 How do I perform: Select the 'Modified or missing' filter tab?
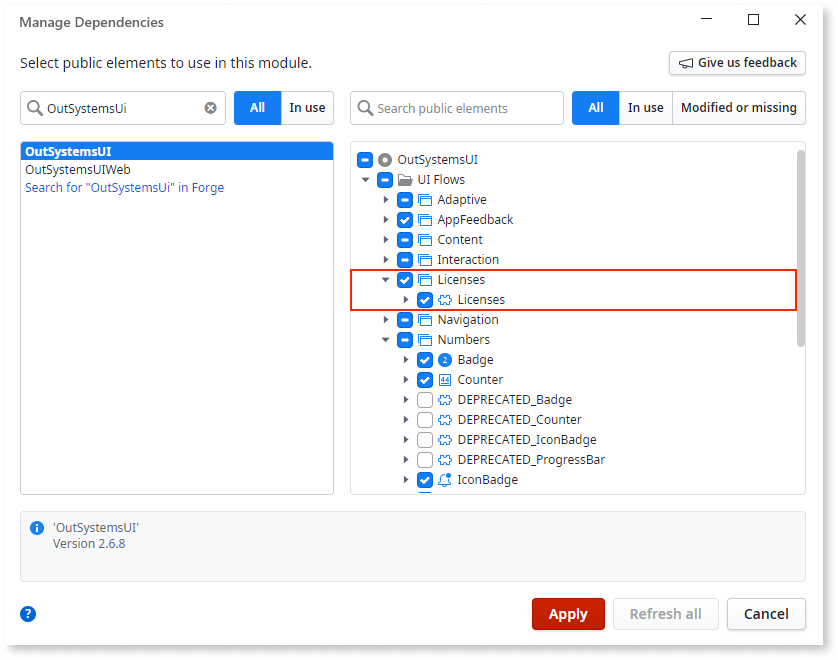pos(738,108)
